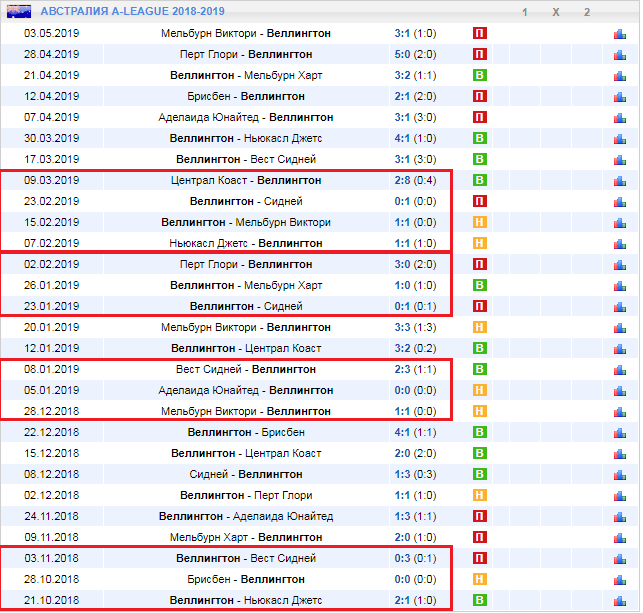The image size is (643, 613).
Task: Open stats chart icon for 15.12.2018 match
Action: (620, 454)
